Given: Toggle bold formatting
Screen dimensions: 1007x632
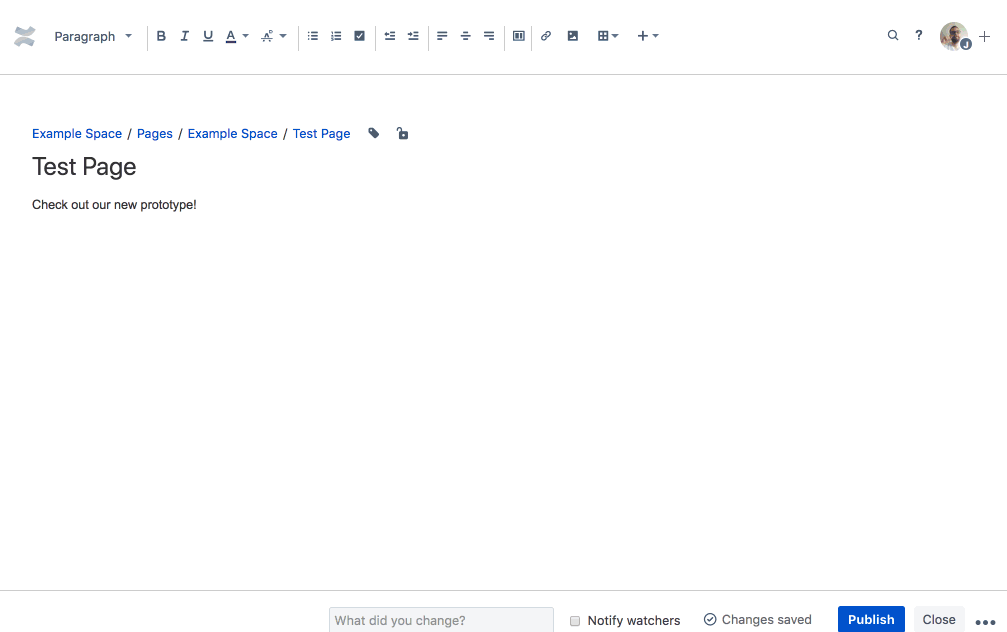Looking at the screenshot, I should pos(161,36).
